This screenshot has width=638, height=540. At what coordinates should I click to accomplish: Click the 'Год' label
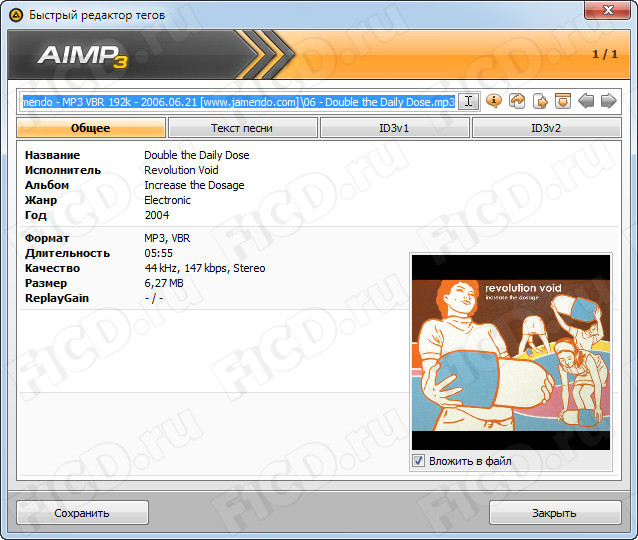point(35,215)
